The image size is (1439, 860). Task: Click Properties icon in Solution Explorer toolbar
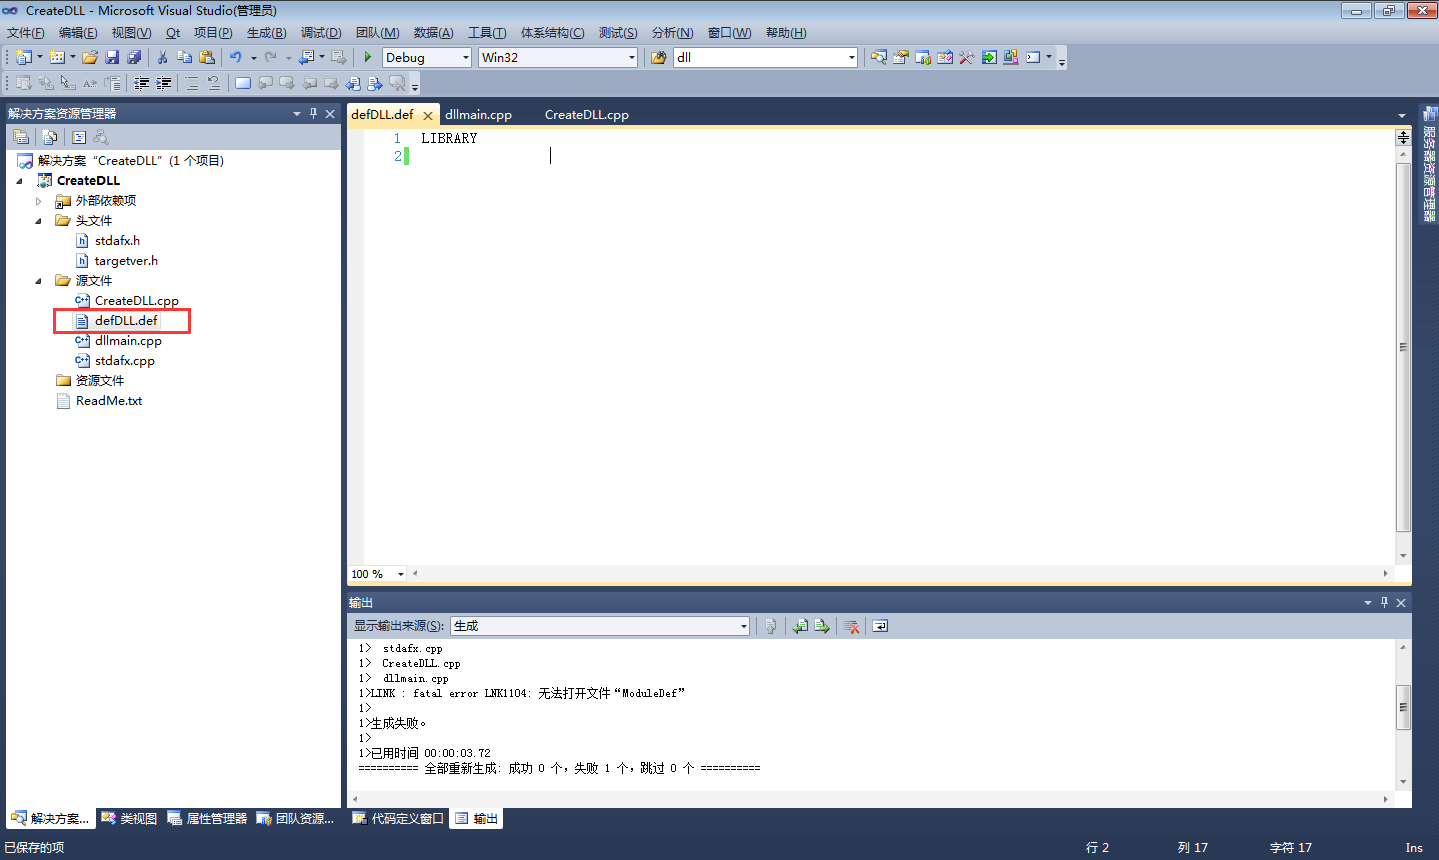(x=21, y=137)
